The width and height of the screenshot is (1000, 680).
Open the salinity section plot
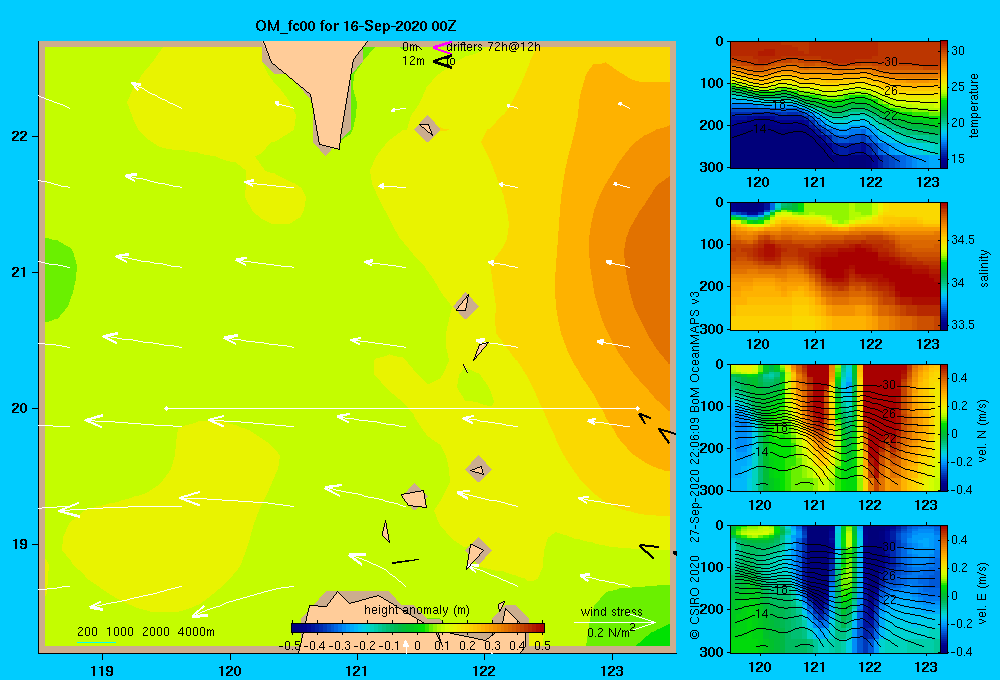pyautogui.click(x=835, y=266)
